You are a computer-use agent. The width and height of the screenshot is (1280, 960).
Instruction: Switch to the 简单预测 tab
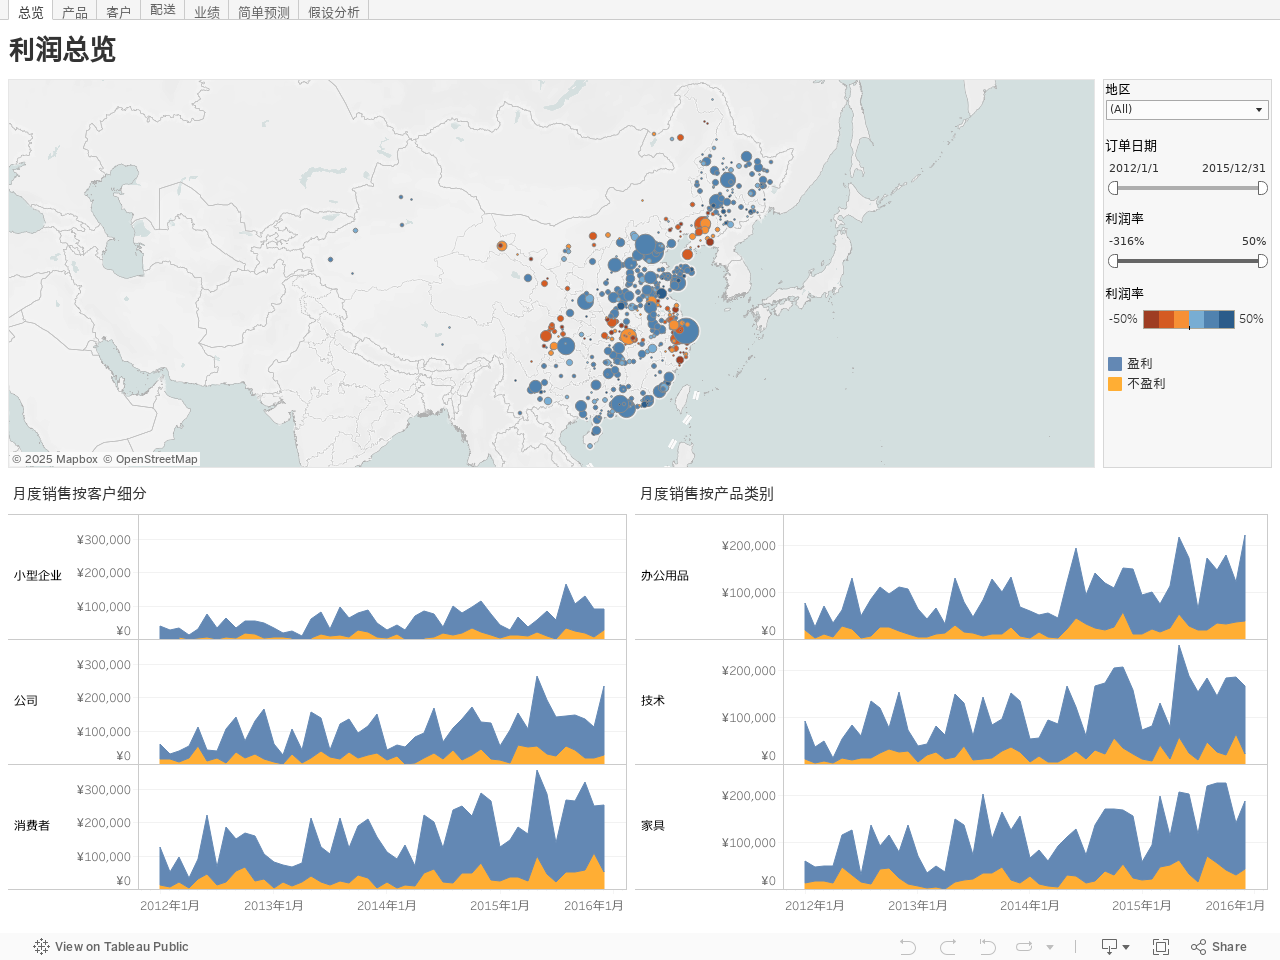tap(264, 11)
